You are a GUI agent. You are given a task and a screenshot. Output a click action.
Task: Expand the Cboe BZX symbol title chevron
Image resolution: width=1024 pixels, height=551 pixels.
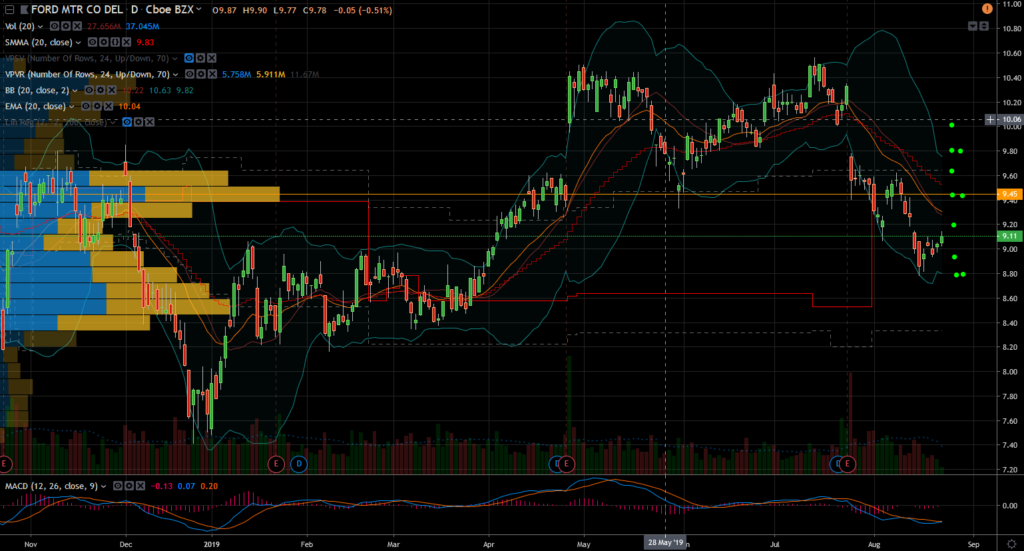(x=199, y=9)
